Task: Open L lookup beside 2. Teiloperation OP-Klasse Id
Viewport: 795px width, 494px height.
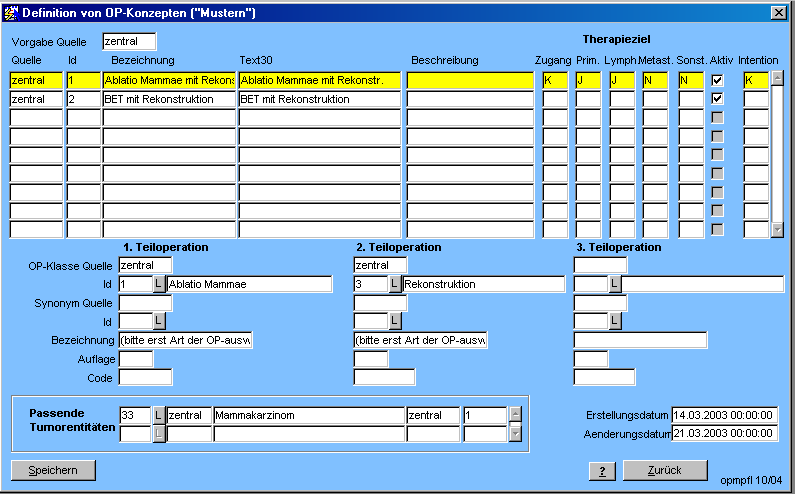Action: tap(395, 285)
